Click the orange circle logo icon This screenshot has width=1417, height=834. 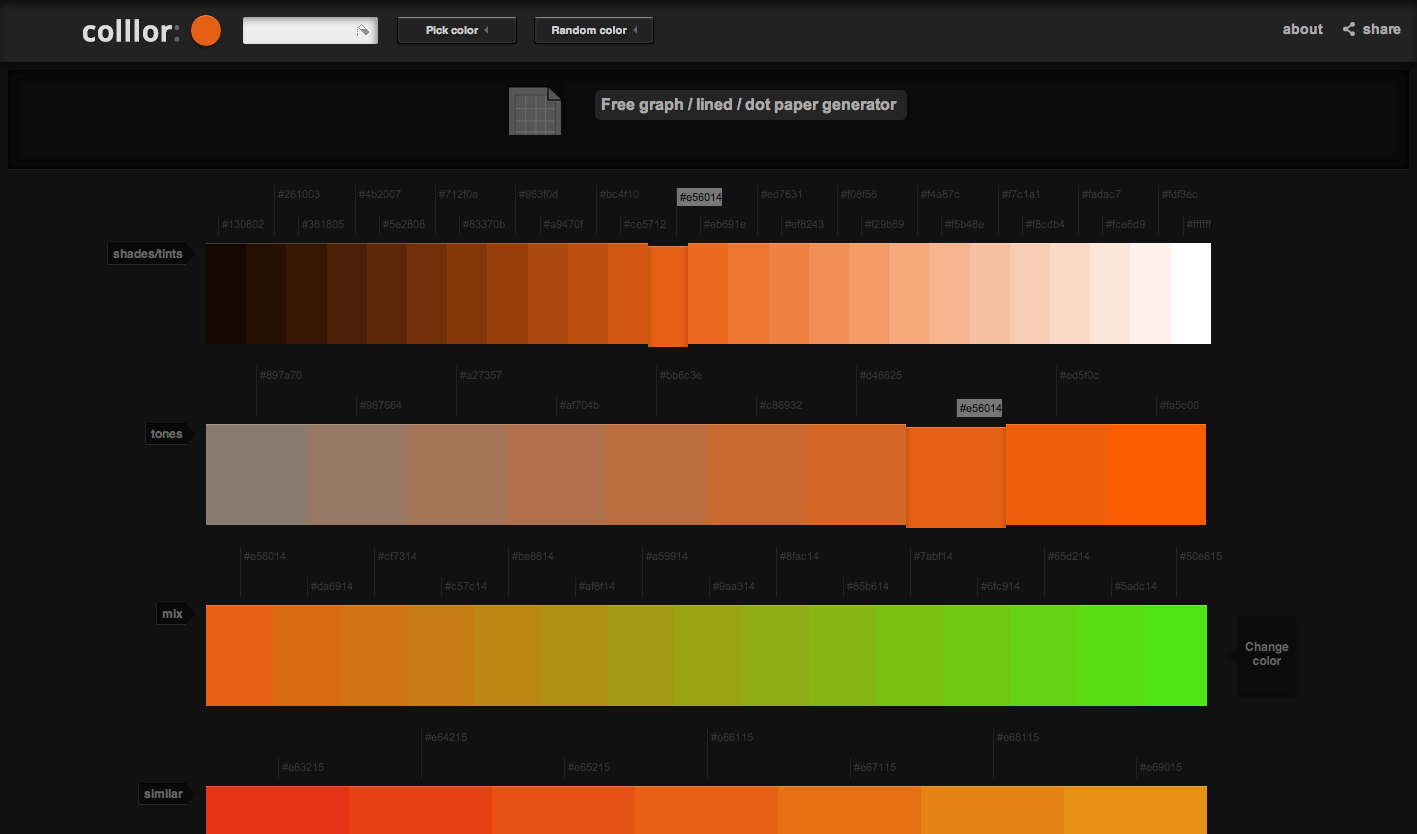[x=205, y=31]
